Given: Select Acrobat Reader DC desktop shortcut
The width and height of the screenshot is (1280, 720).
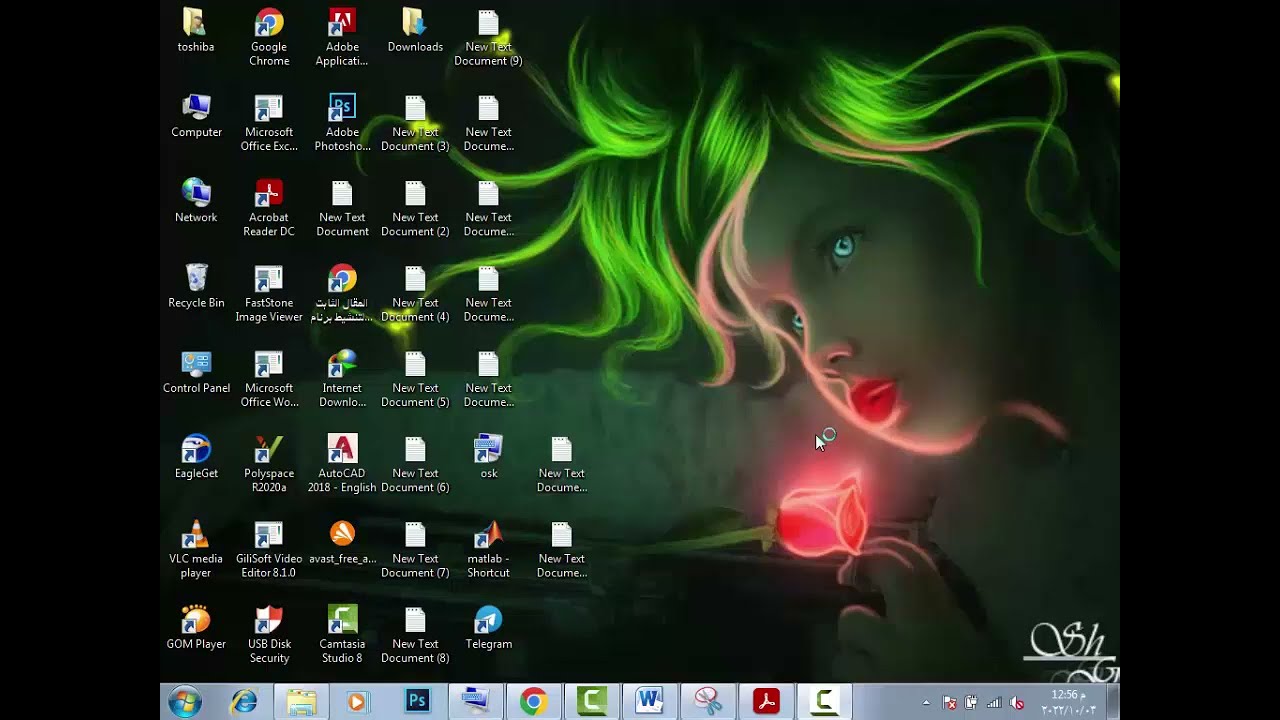Looking at the screenshot, I should click(269, 207).
